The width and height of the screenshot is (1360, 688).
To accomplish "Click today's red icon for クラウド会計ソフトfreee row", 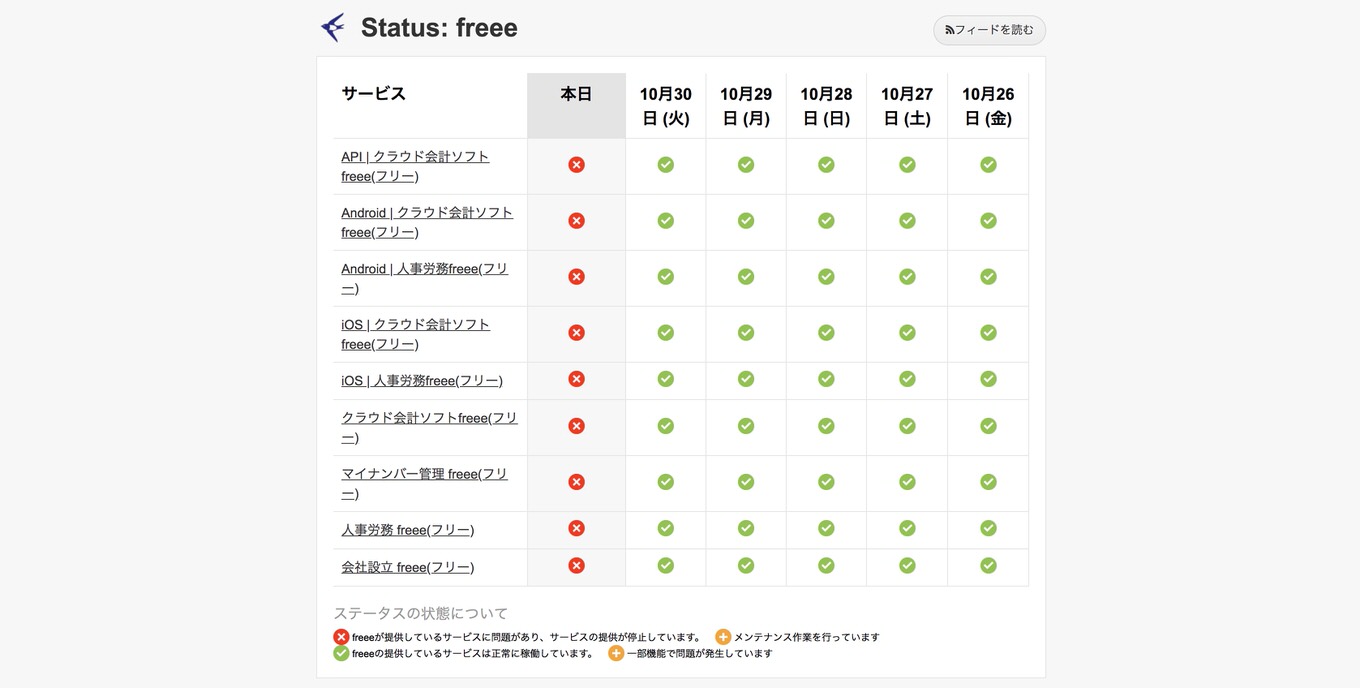I will tap(576, 426).
